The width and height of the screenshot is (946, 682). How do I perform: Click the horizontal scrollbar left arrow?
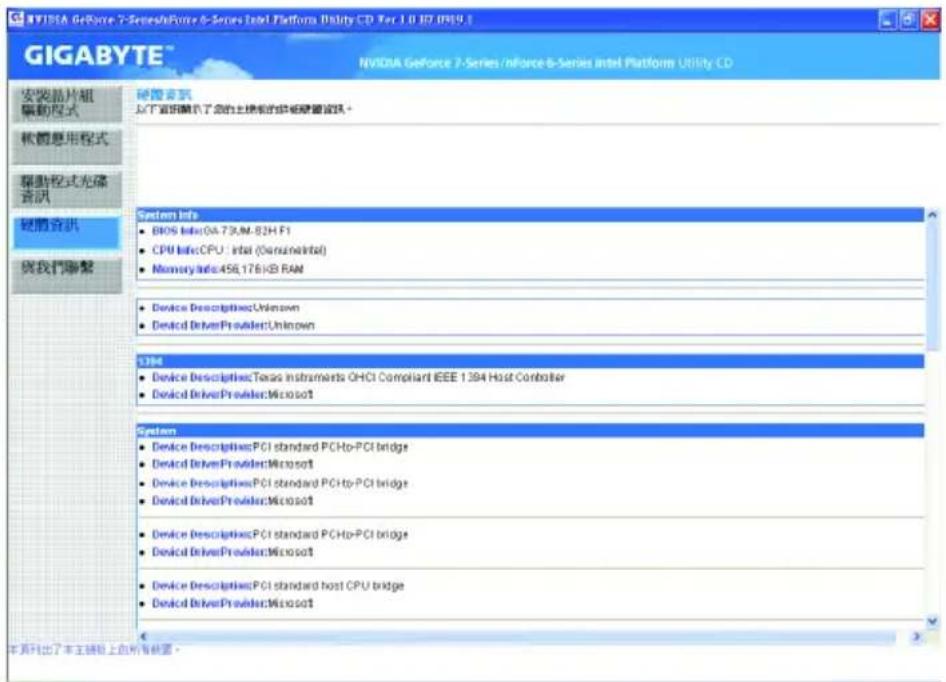(x=144, y=636)
